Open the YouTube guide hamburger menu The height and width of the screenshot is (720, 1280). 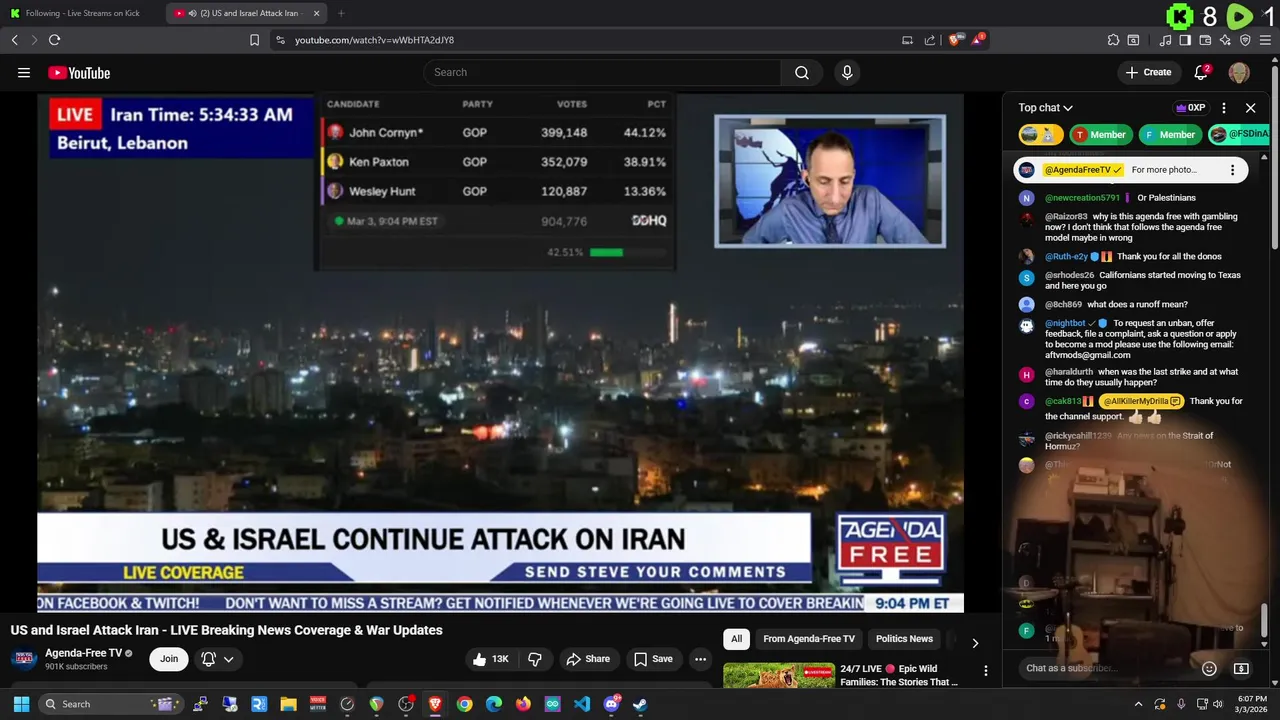24,72
